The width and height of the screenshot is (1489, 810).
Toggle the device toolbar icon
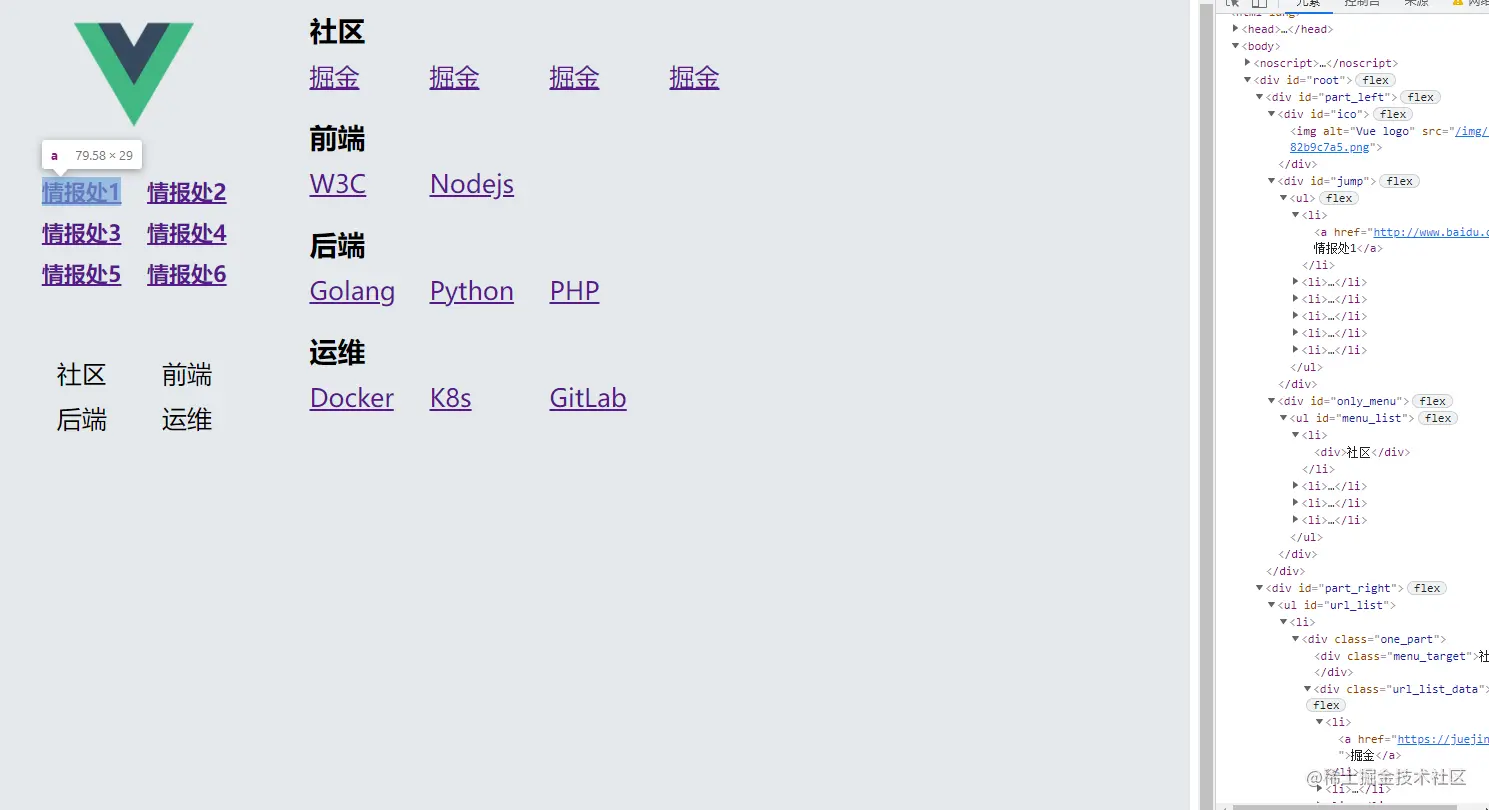1260,3
